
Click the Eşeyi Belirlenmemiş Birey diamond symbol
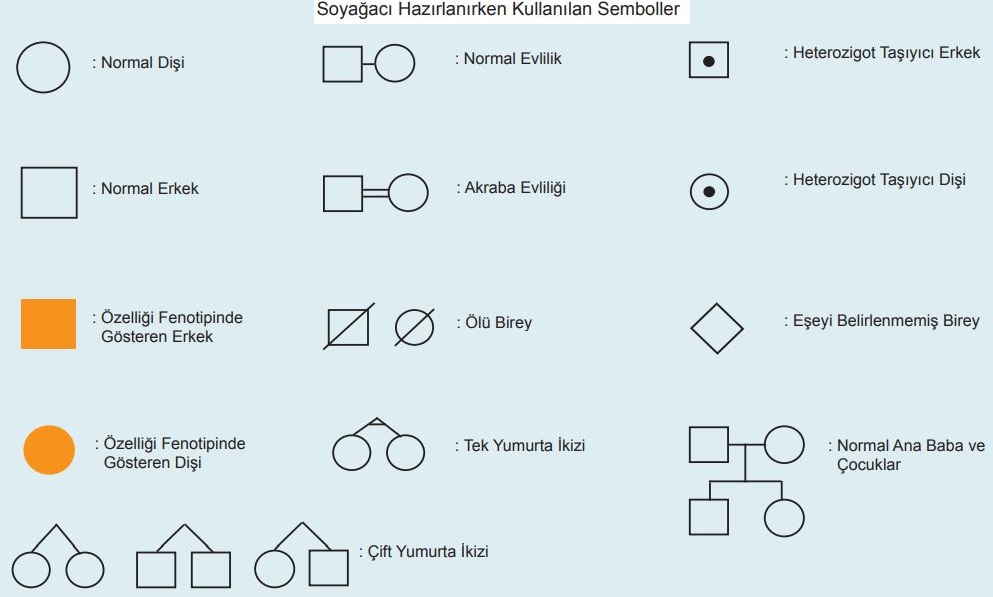(716, 329)
